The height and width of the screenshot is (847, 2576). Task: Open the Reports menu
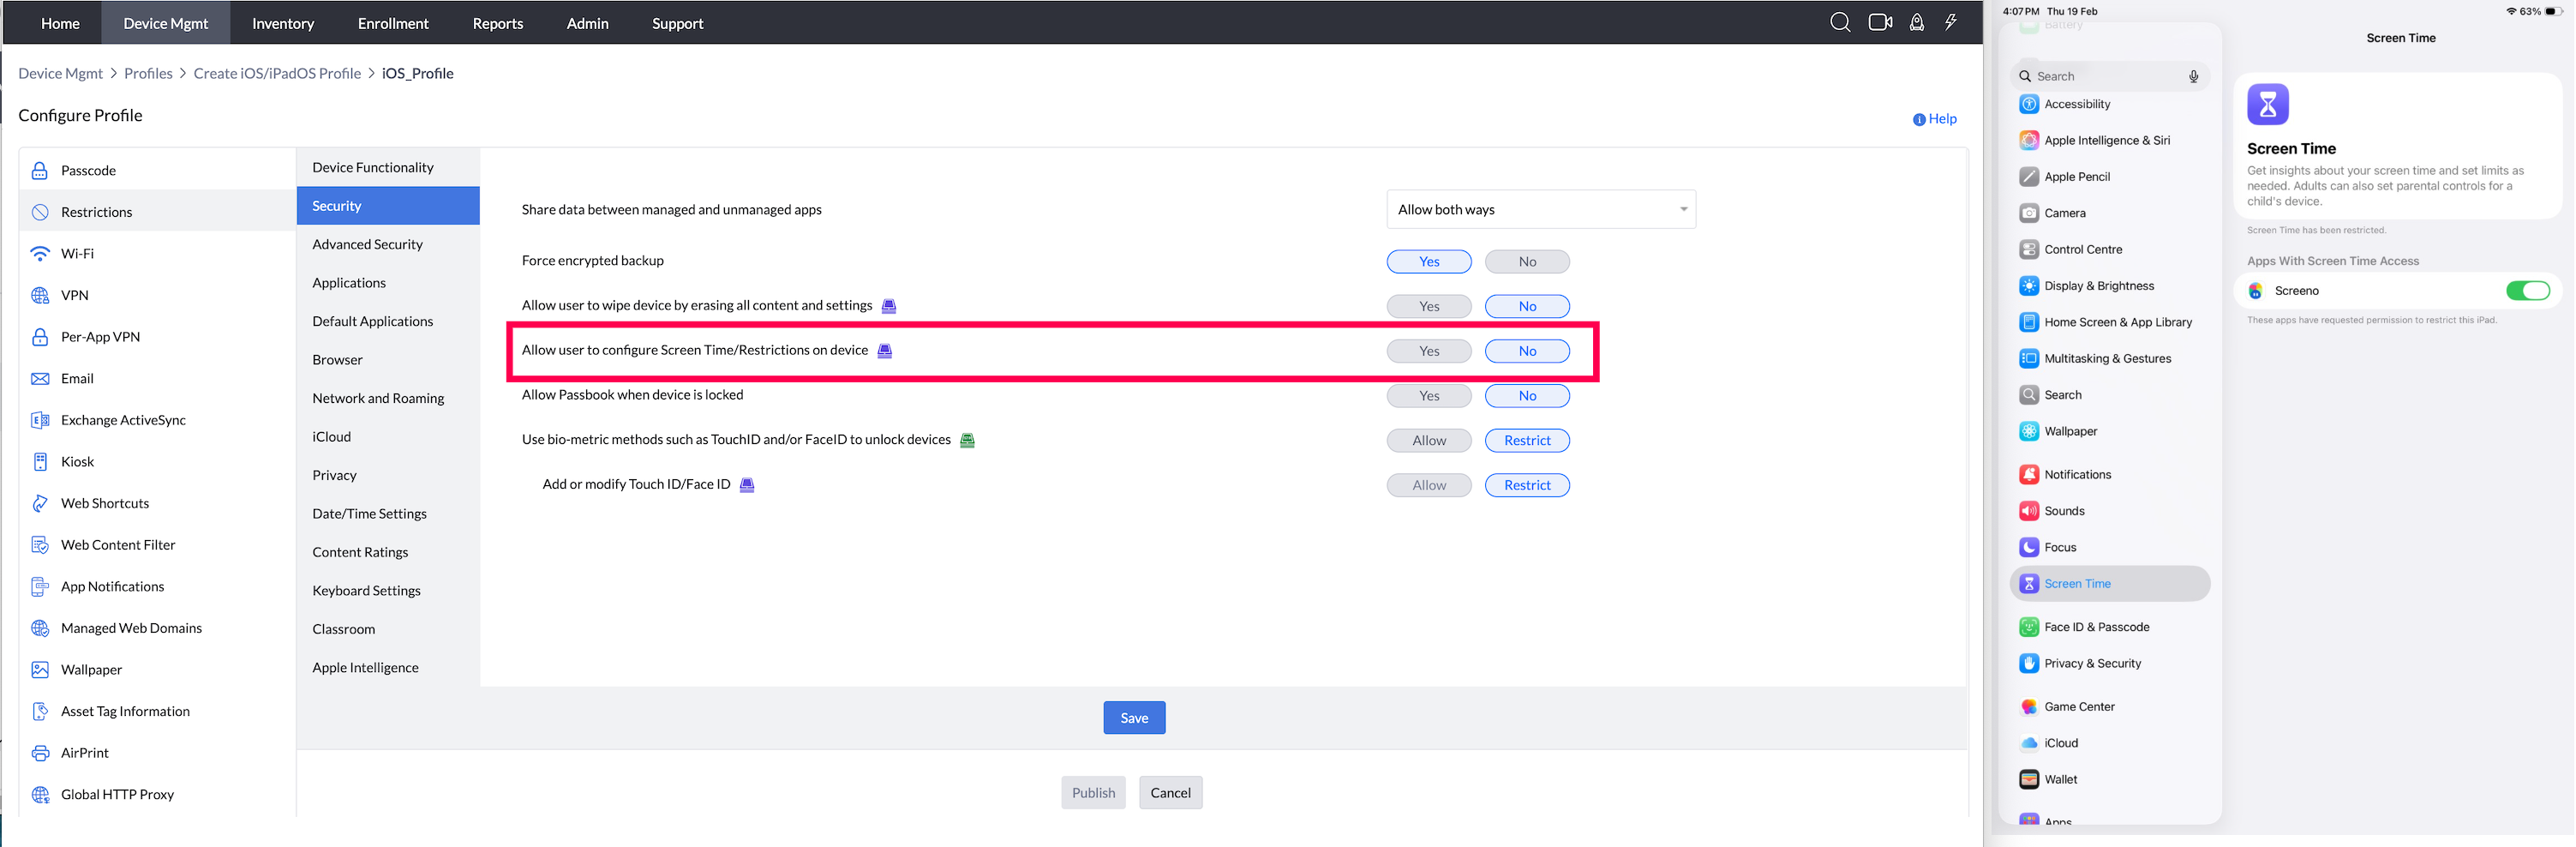(497, 23)
